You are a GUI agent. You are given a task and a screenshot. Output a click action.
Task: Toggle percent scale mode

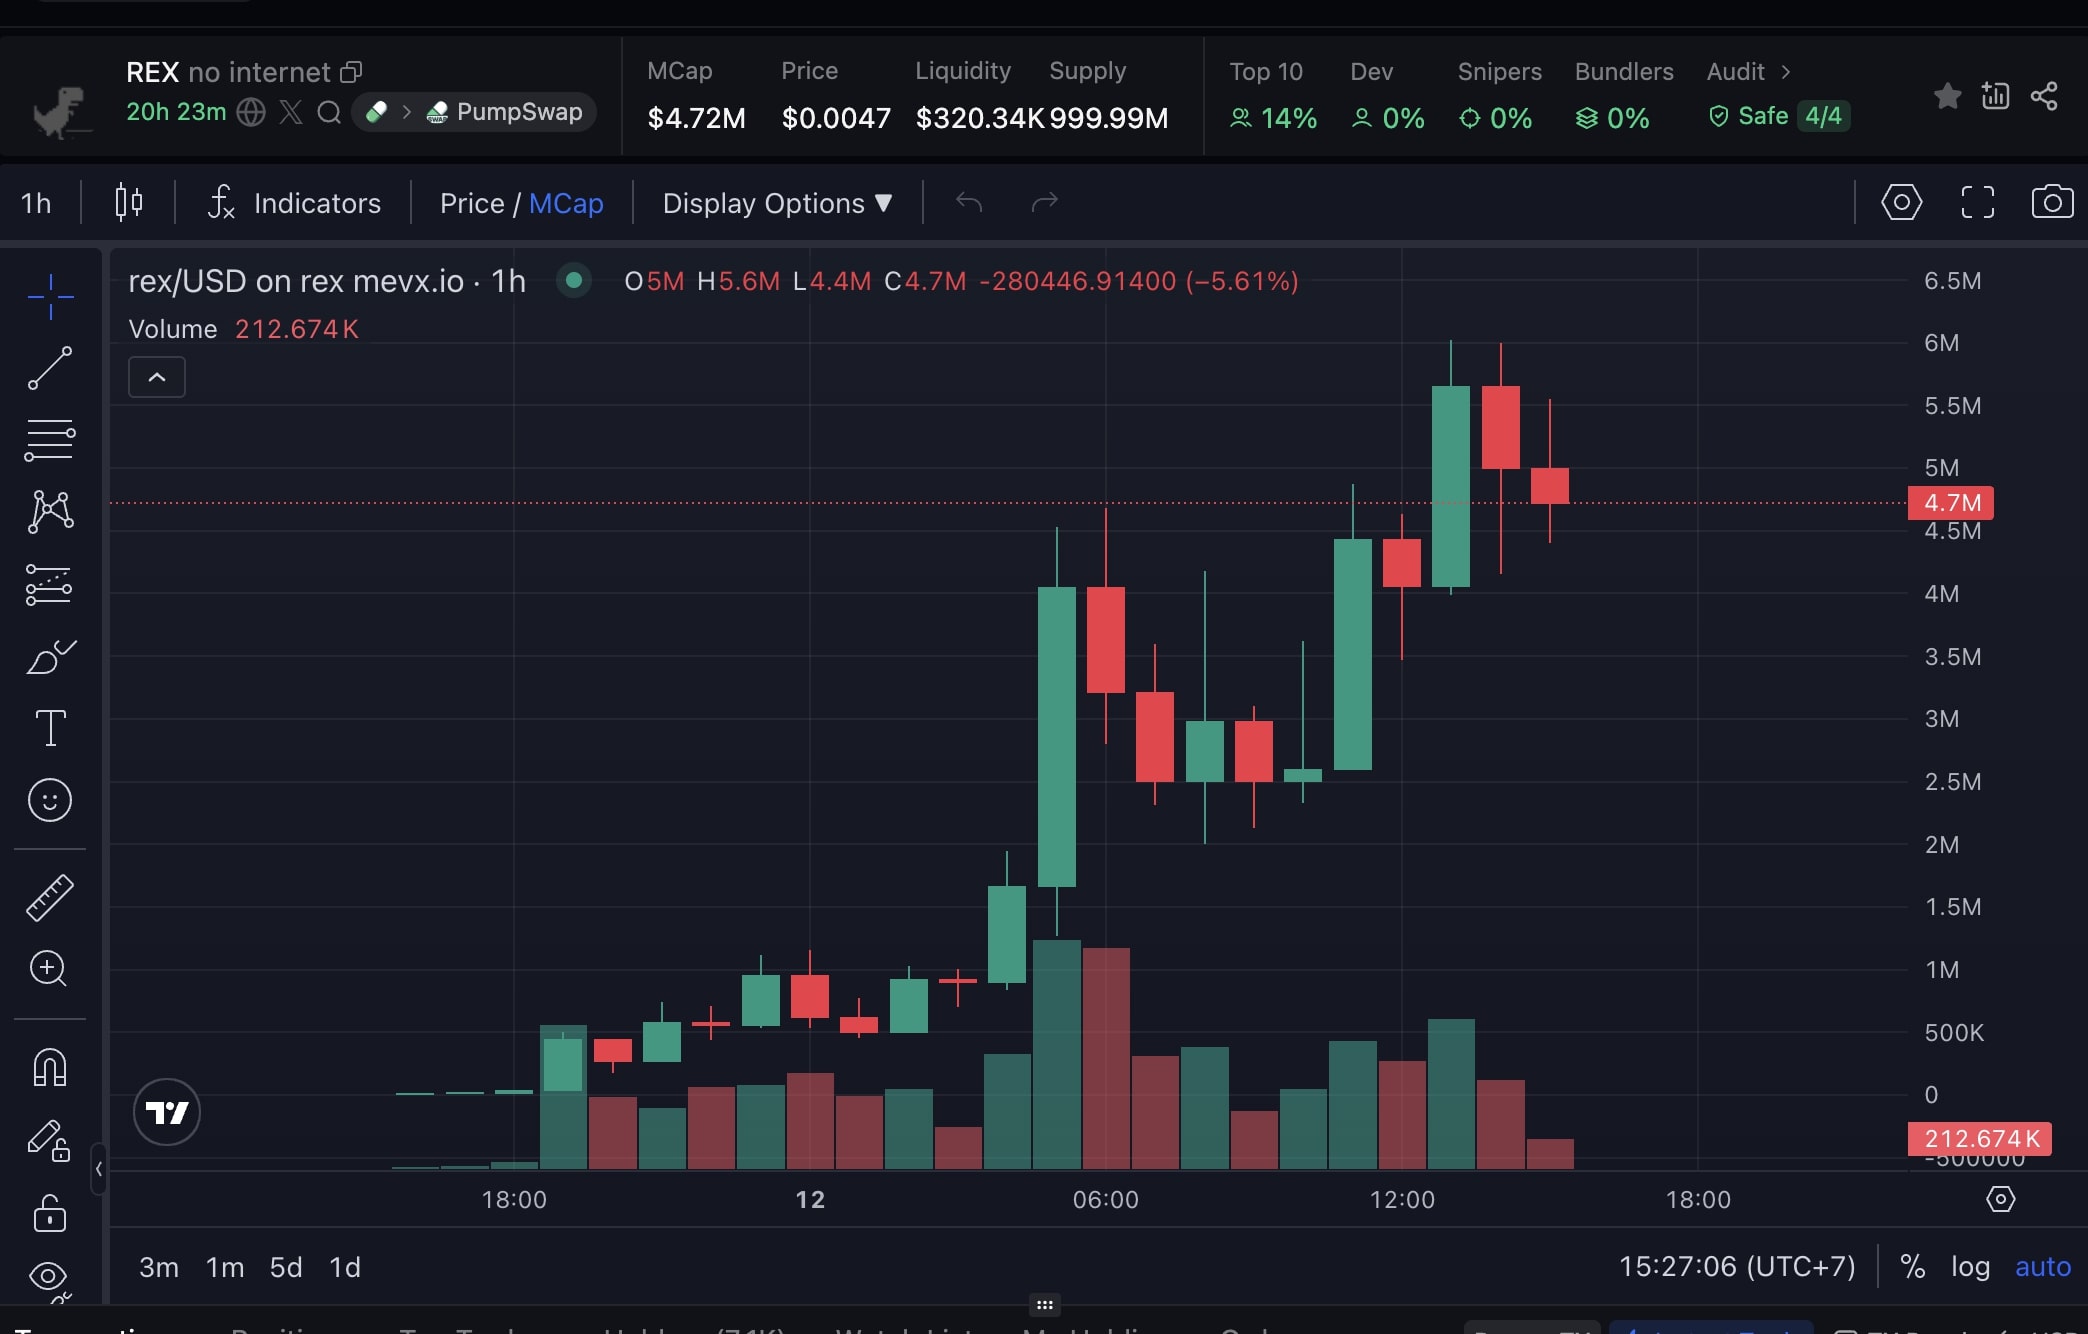point(1913,1267)
